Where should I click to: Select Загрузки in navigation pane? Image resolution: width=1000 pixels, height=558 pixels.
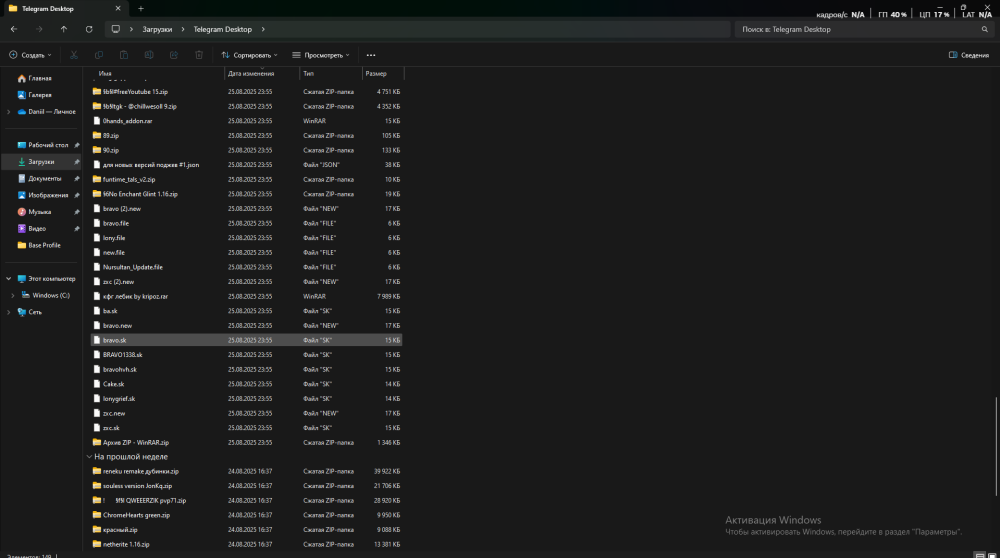coord(41,162)
